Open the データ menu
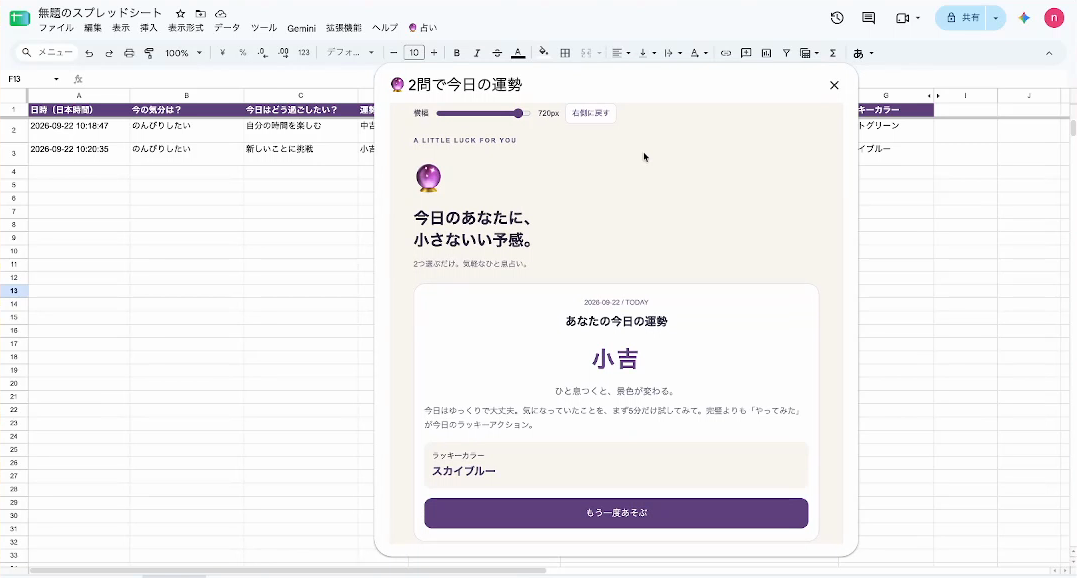The height and width of the screenshot is (578, 1077). pyautogui.click(x=227, y=28)
